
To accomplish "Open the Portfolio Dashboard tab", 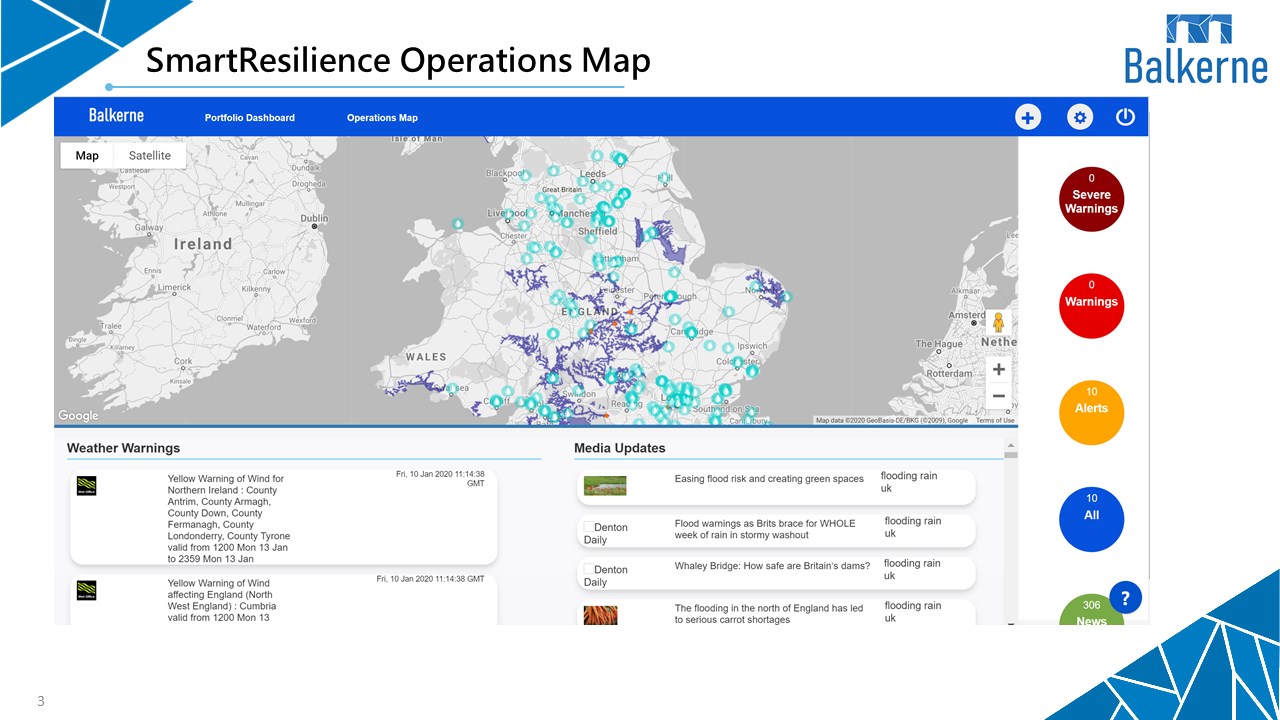I will click(x=250, y=118).
